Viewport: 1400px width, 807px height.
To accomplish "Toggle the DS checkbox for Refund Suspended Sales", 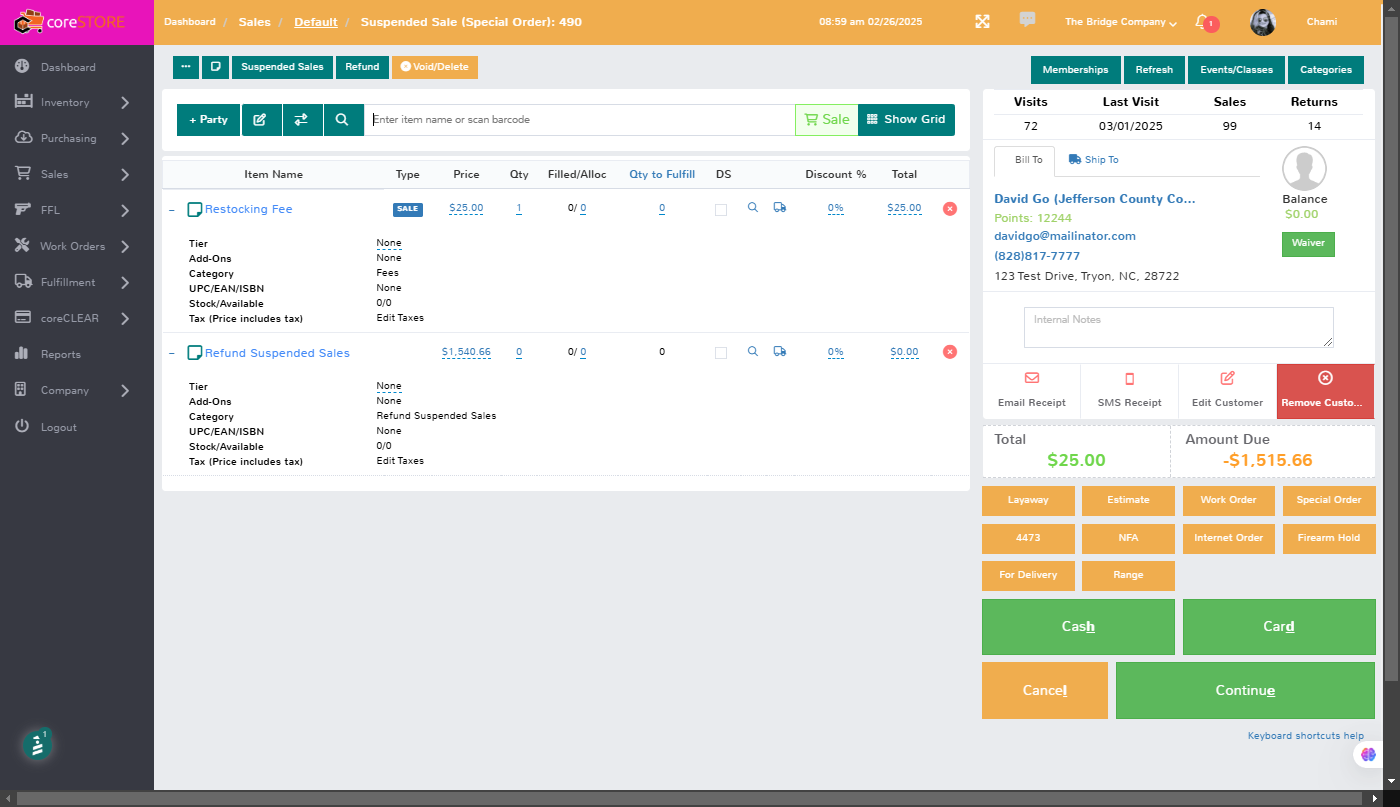I will tap(721, 352).
